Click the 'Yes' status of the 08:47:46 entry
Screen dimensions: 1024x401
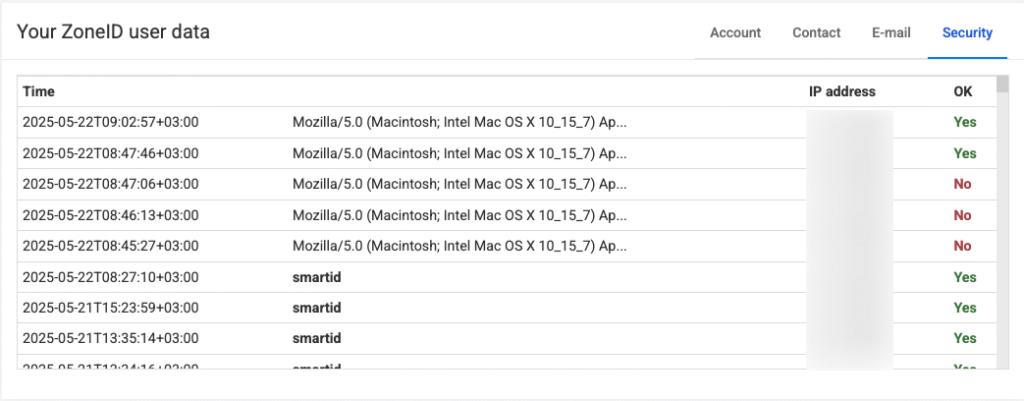[964, 153]
